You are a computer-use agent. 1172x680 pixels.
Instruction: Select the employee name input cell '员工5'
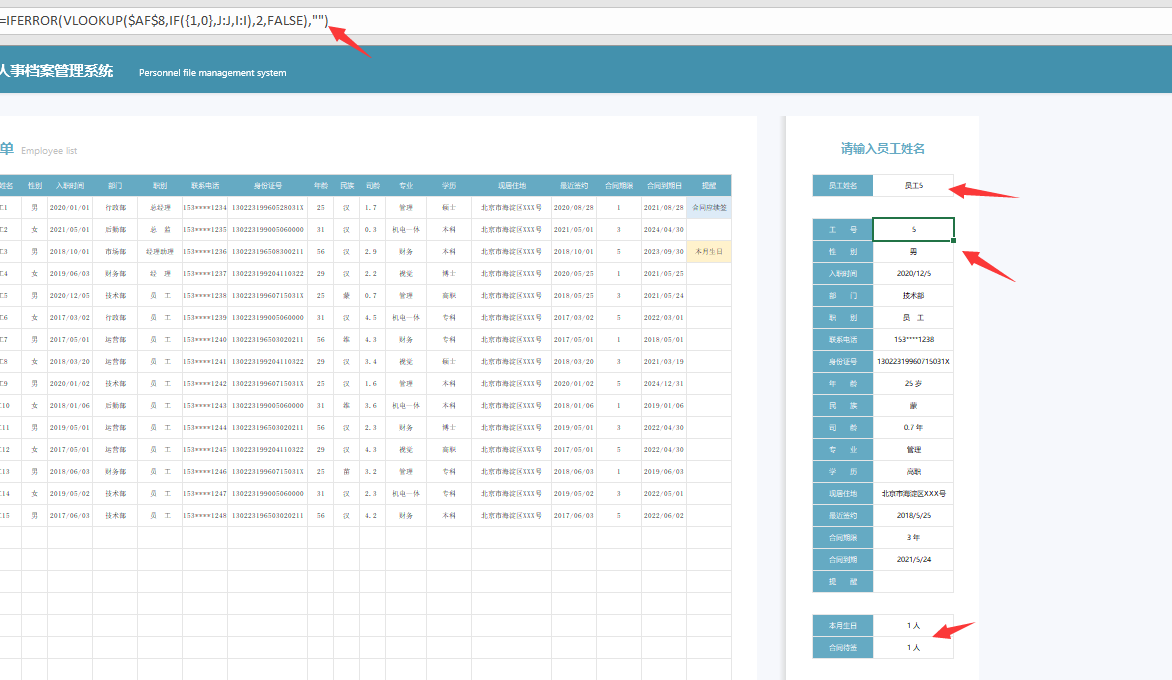coord(913,185)
